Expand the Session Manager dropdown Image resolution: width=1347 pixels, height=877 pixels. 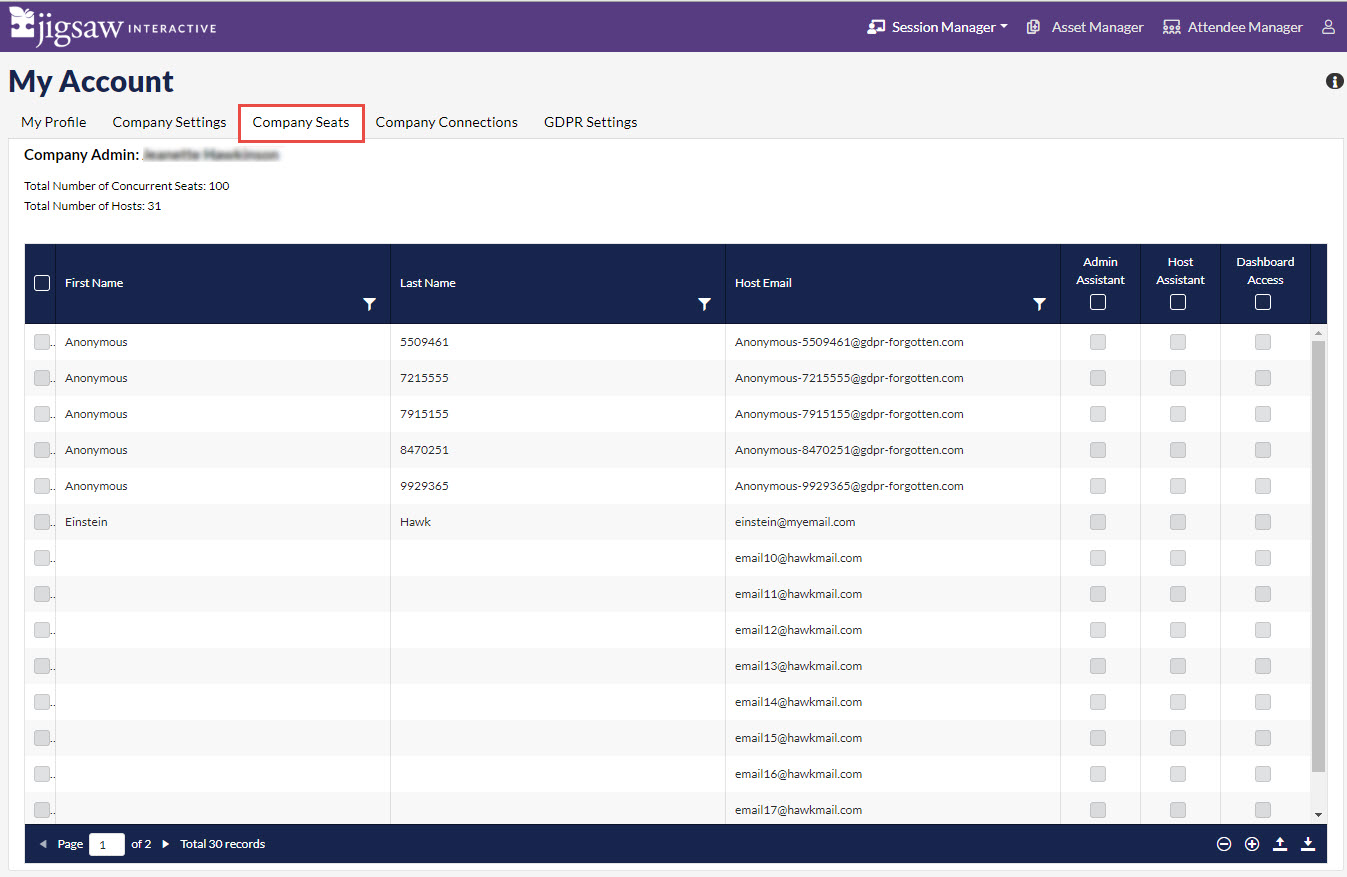938,27
